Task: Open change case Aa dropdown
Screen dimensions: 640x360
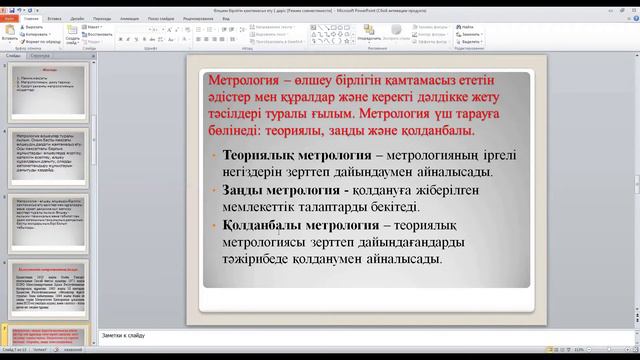Action: (171, 40)
